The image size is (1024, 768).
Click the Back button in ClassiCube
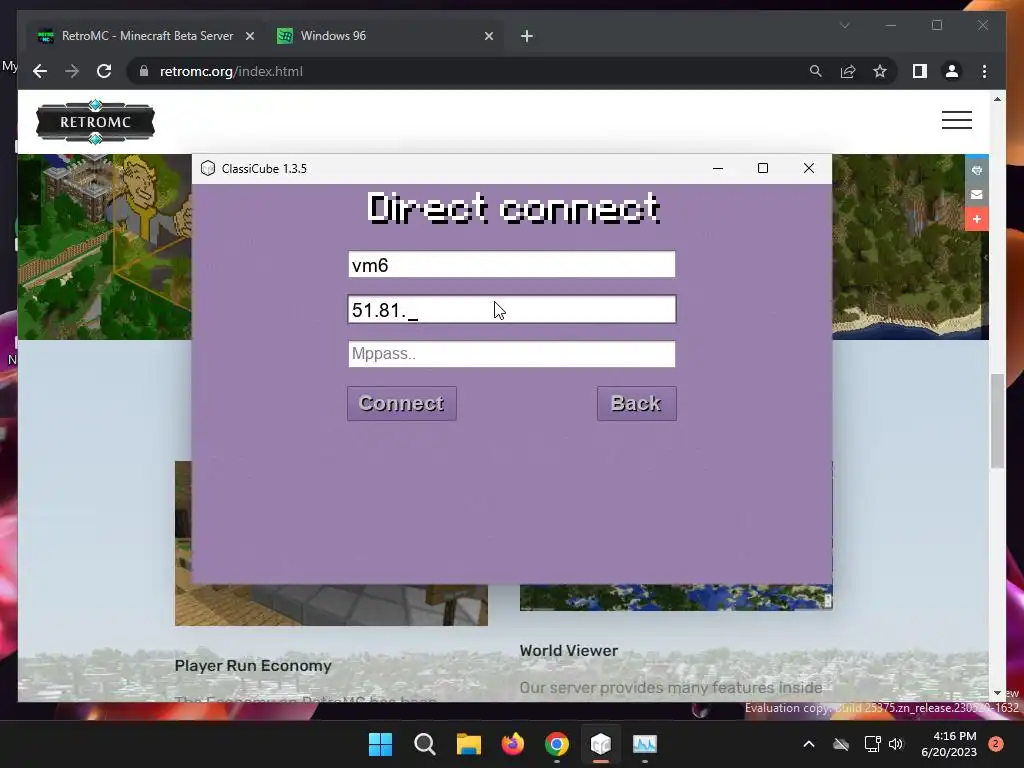636,404
